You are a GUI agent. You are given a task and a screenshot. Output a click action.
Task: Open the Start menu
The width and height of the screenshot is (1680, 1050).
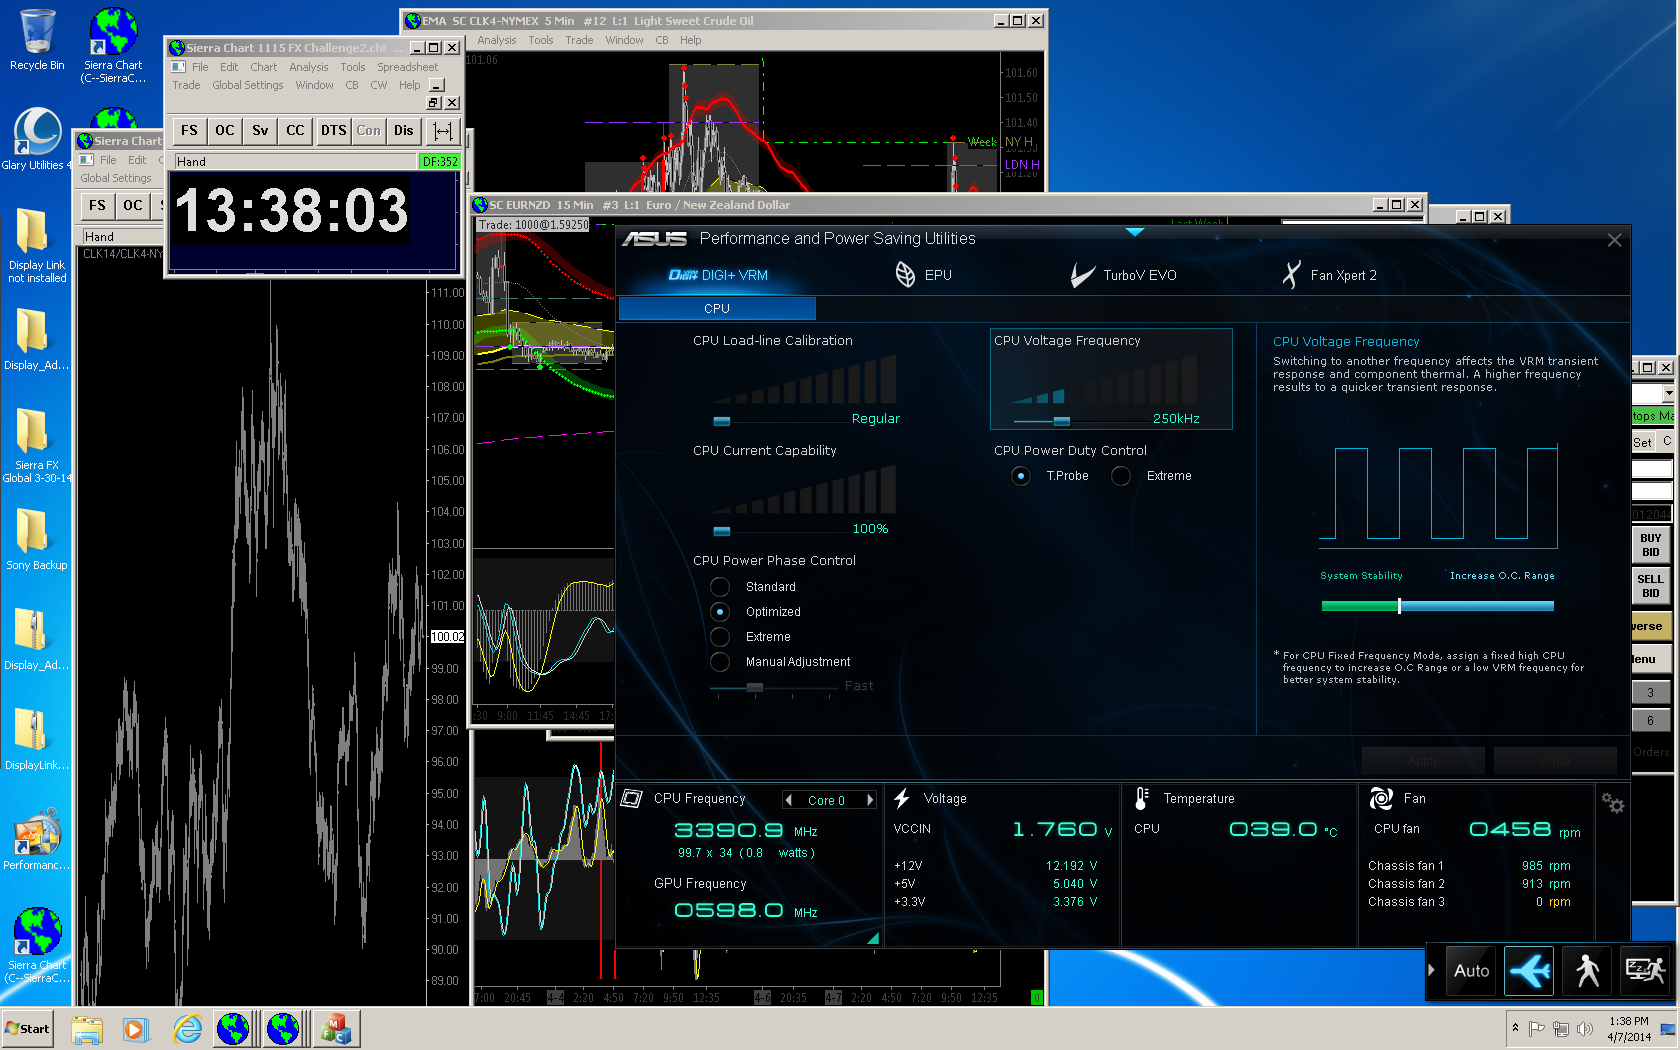(x=28, y=1028)
